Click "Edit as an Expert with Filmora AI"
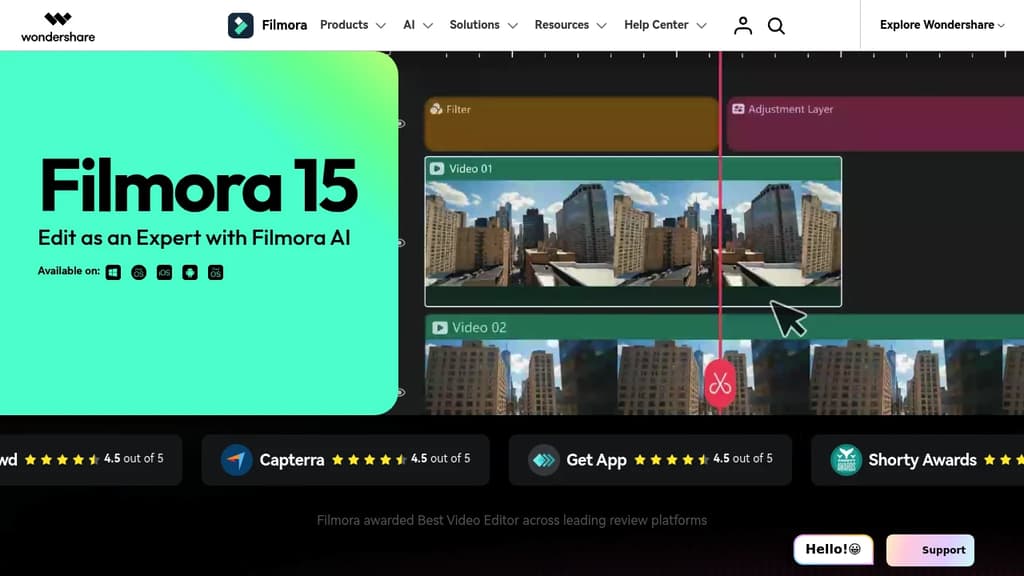1024x576 pixels. click(x=194, y=238)
